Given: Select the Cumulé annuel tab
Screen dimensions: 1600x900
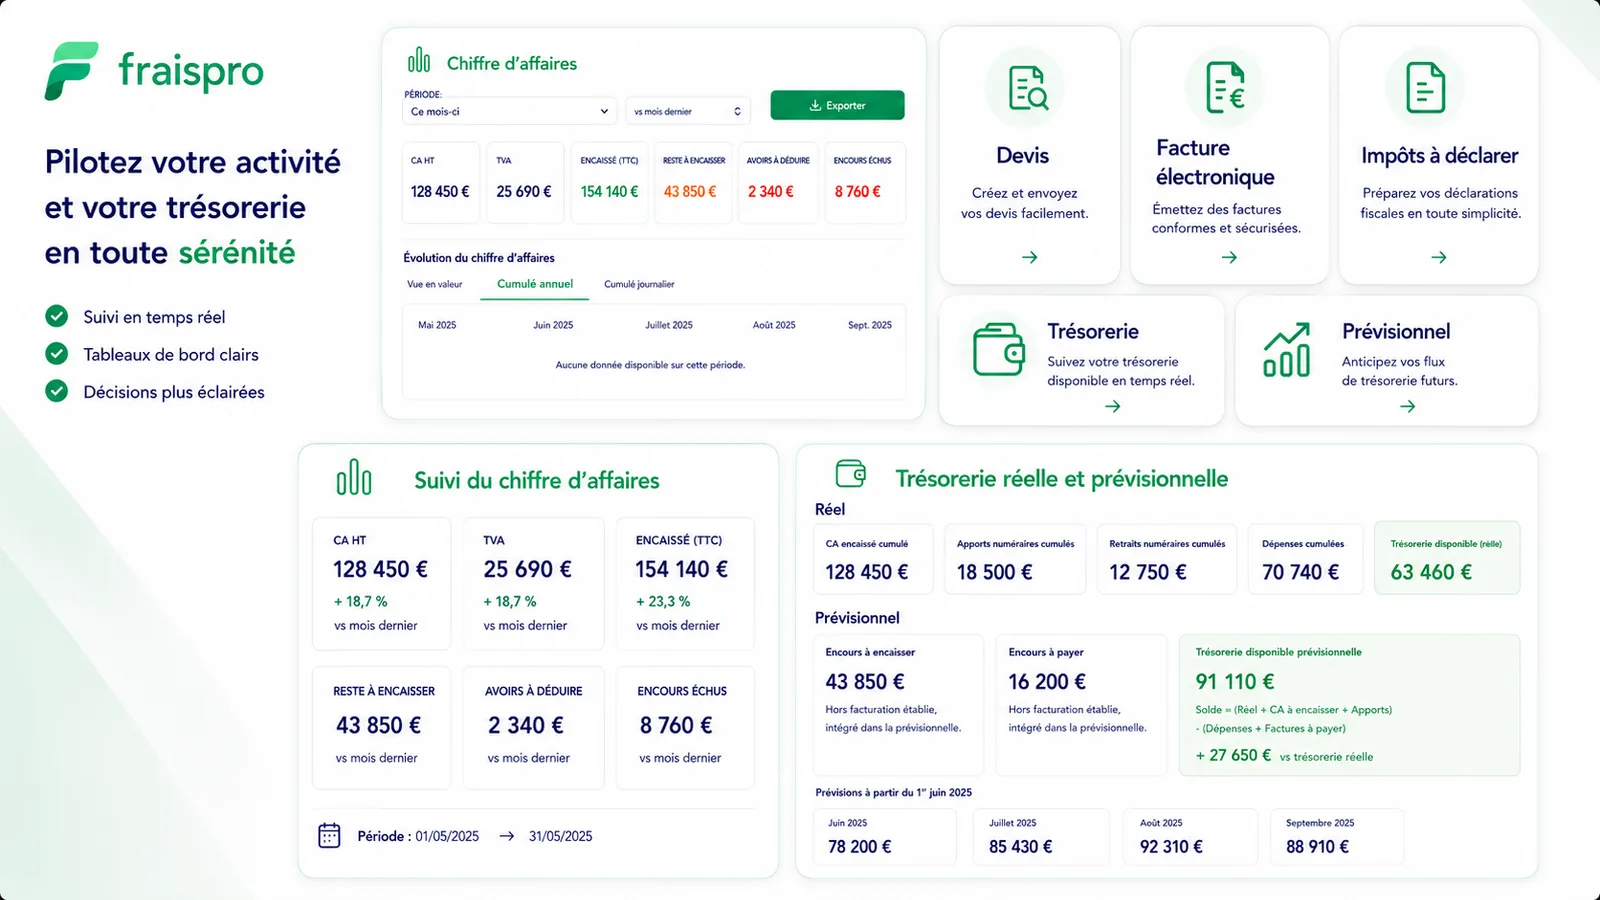Looking at the screenshot, I should [535, 284].
